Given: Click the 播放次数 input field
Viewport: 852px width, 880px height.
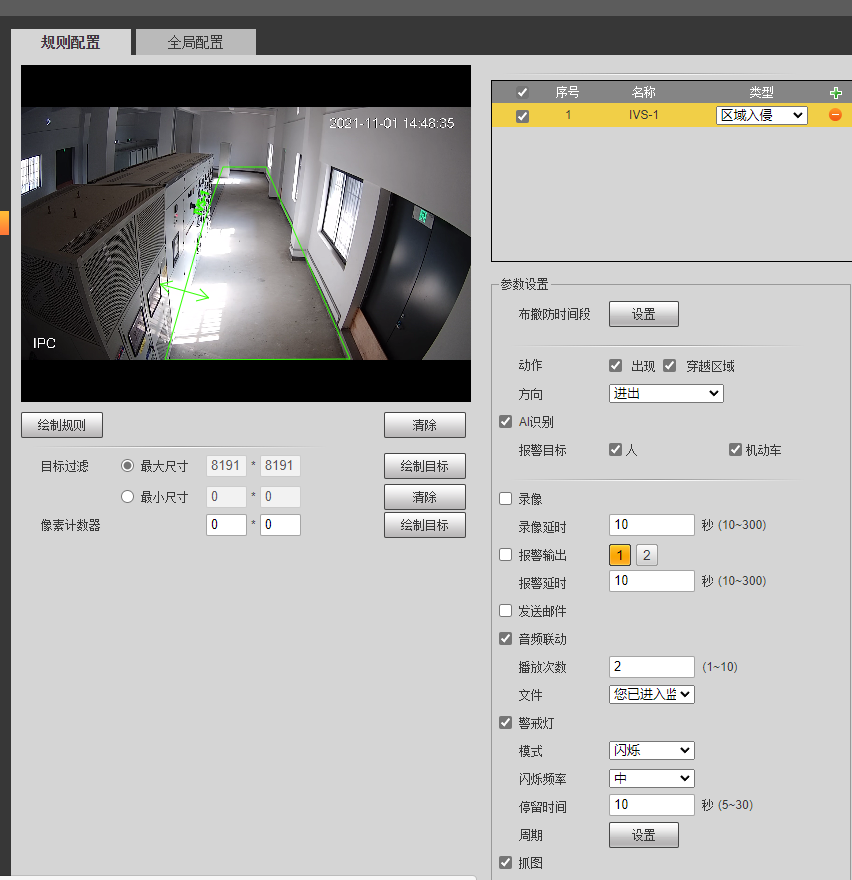Looking at the screenshot, I should 652,667.
